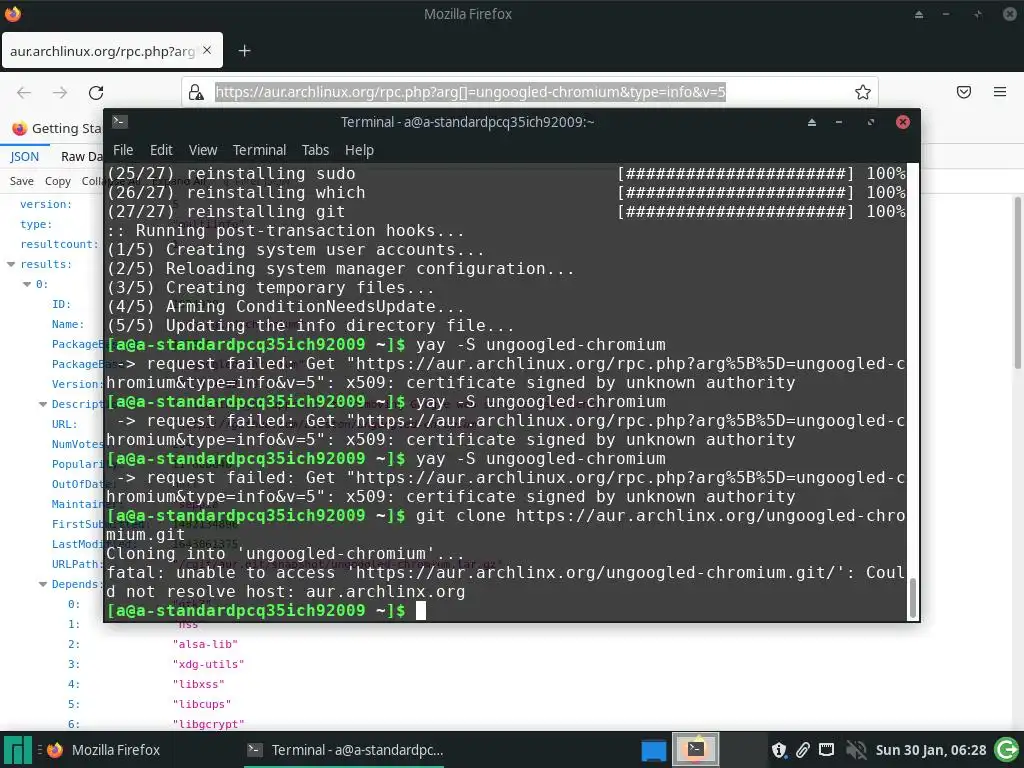This screenshot has height=768, width=1024.
Task: Click the "xdg-utils" value in JSON
Action: click(208, 664)
